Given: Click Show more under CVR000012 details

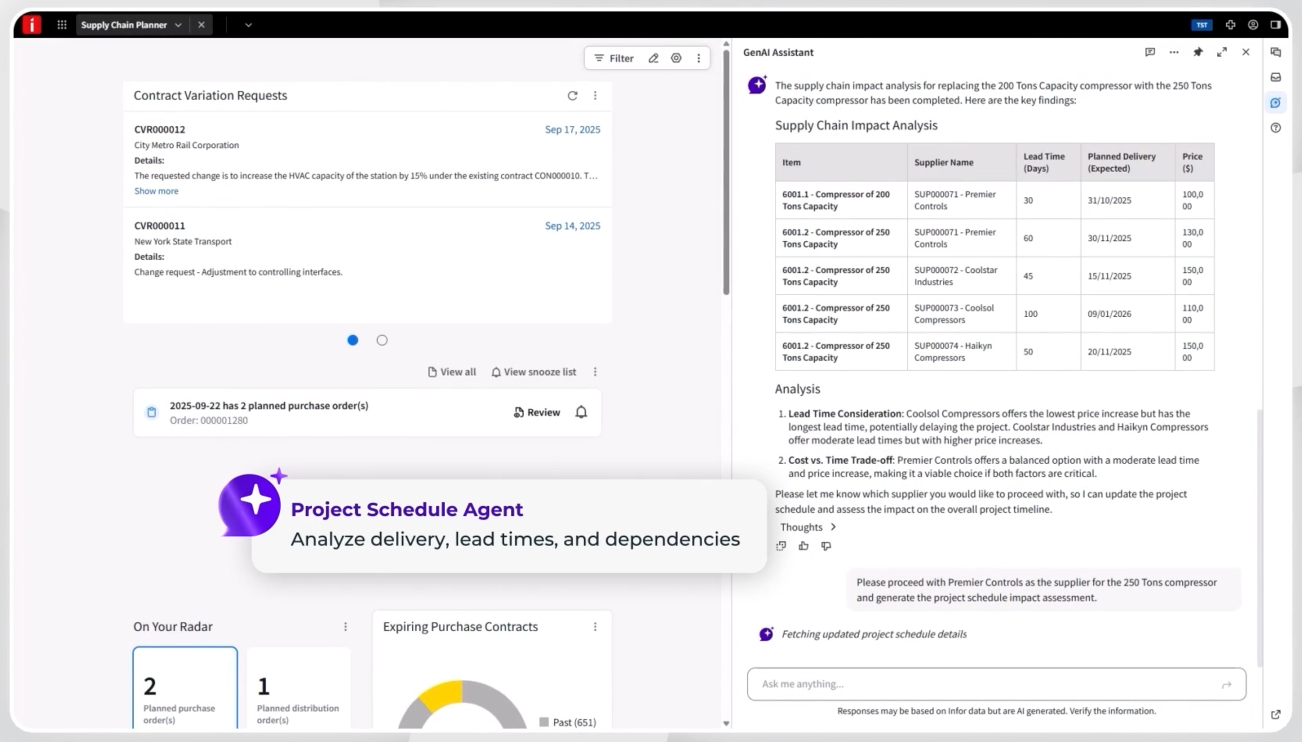Looking at the screenshot, I should click(156, 191).
